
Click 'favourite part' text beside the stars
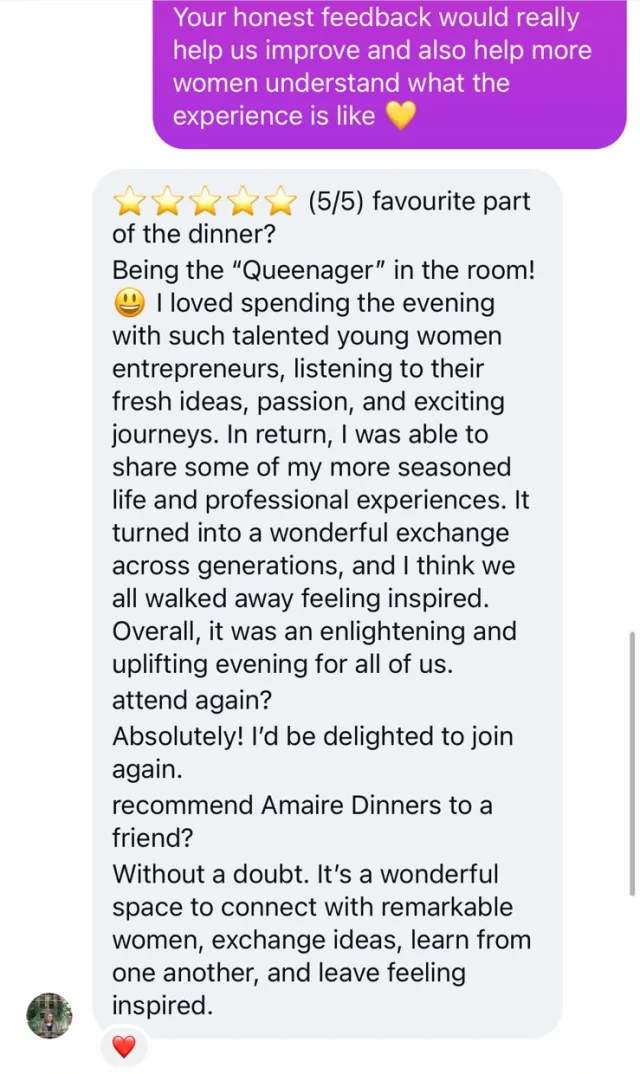[452, 201]
